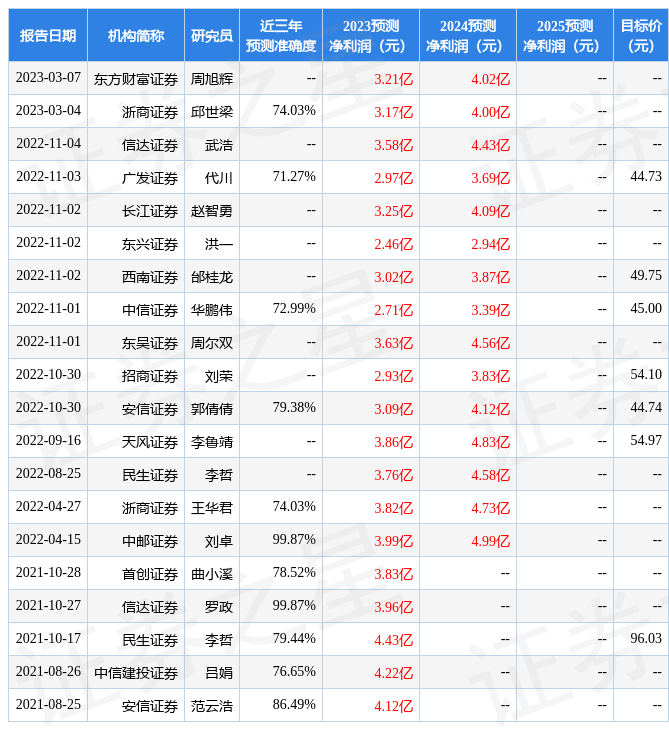Open the 东方财富证券 institution entry

click(x=136, y=79)
